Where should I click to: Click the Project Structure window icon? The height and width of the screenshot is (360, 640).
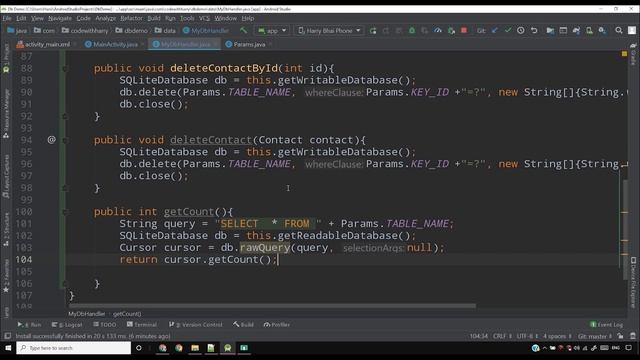(563, 31)
